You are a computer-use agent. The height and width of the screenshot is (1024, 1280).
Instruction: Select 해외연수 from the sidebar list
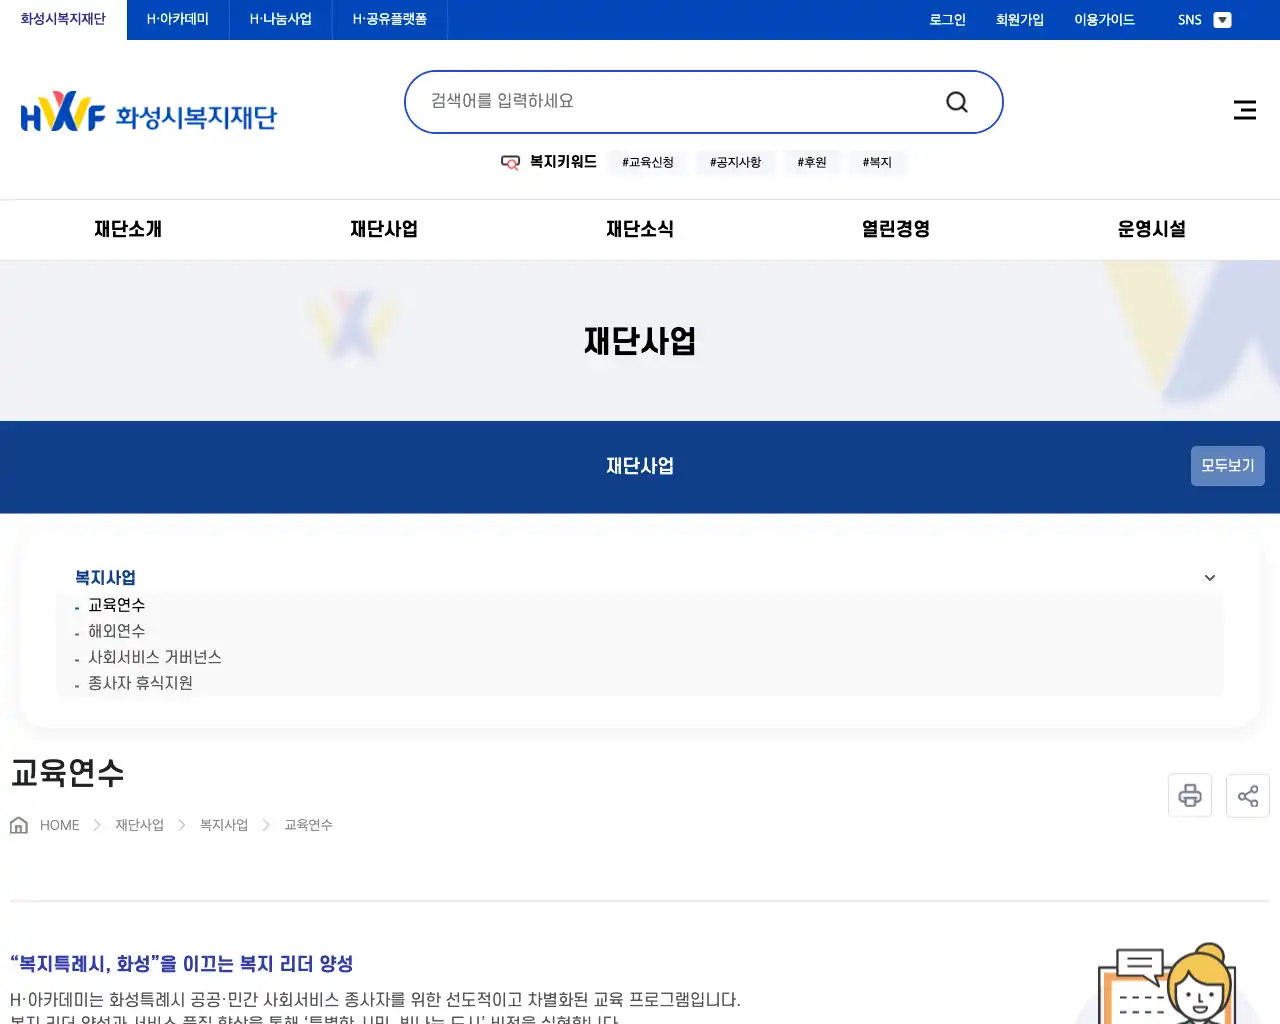116,631
